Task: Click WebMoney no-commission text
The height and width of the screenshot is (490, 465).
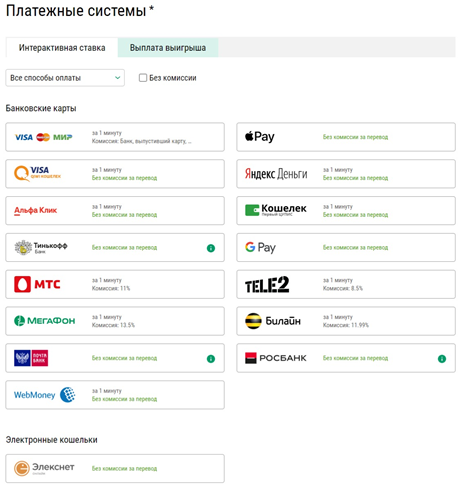Action: pyautogui.click(x=124, y=399)
